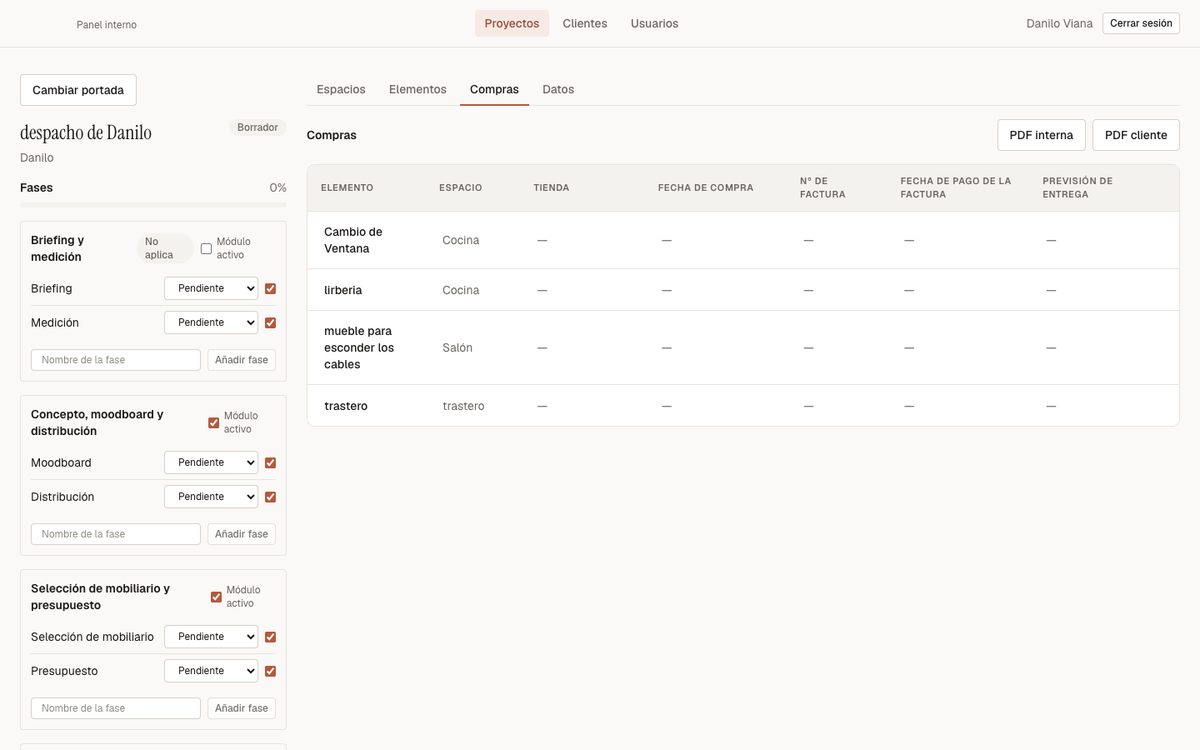This screenshot has width=1200, height=750.
Task: Open the Briefing status dropdown
Action: tap(211, 288)
